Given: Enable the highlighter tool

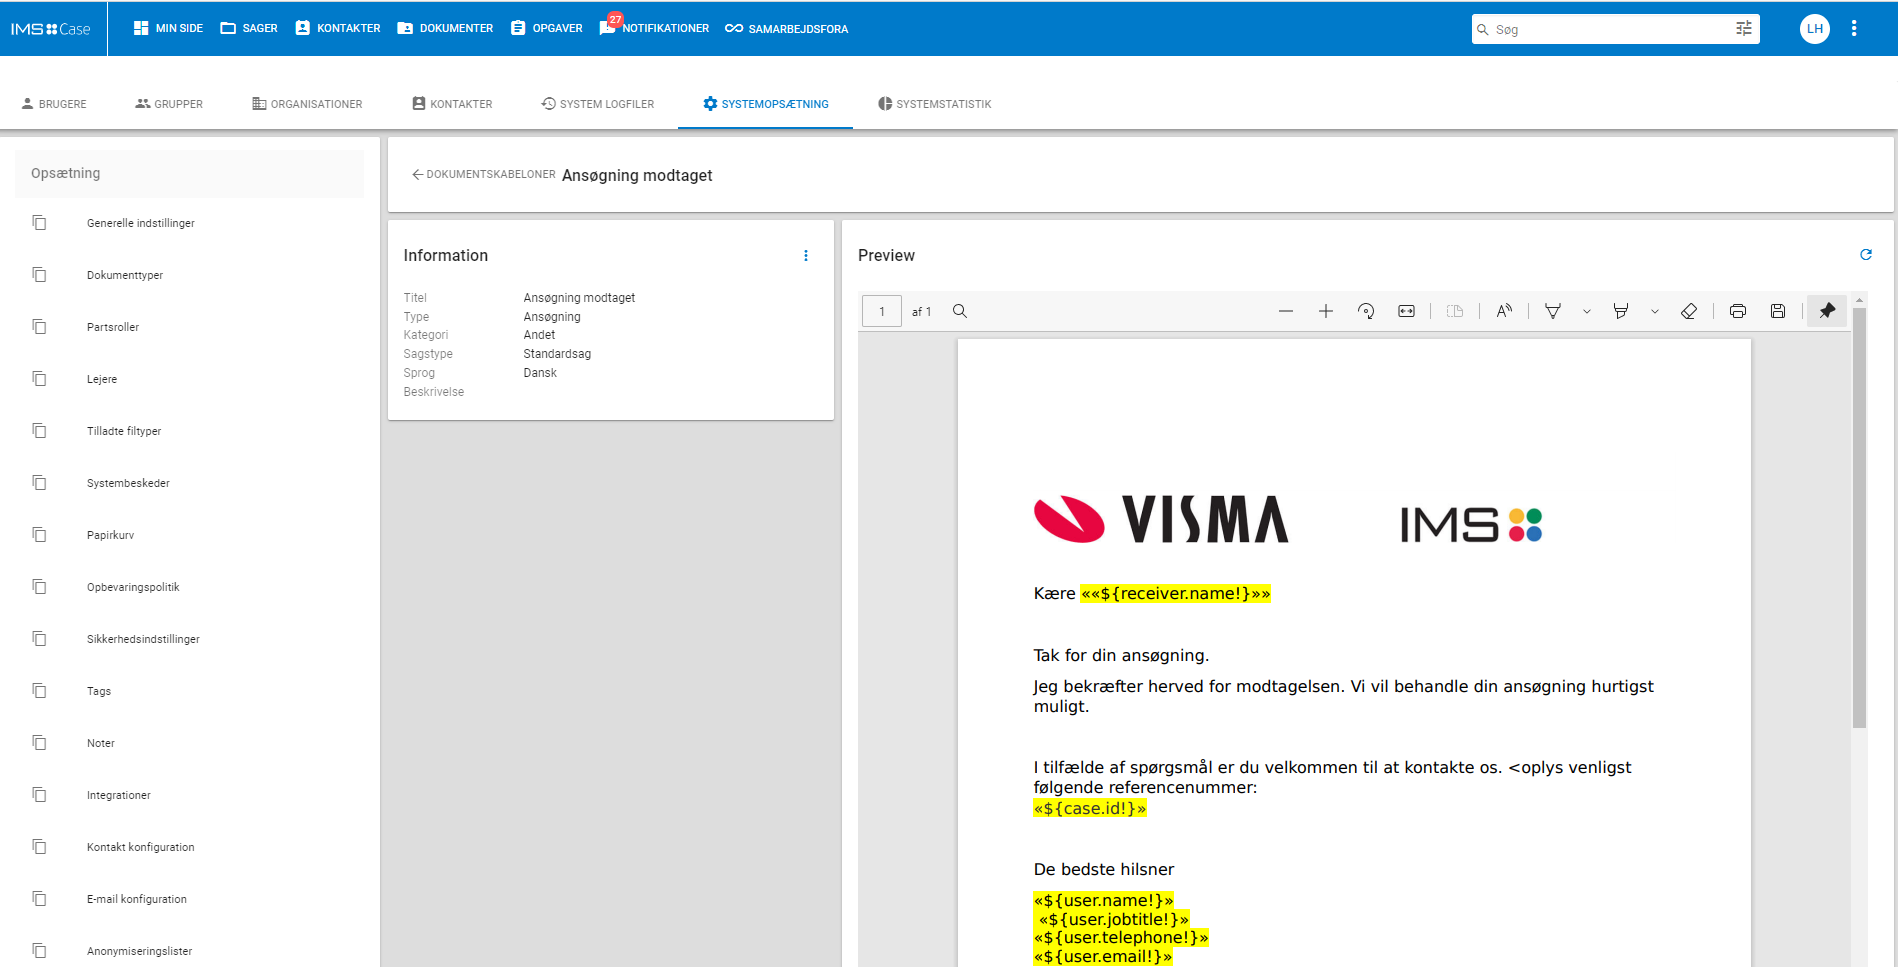Looking at the screenshot, I should point(1621,311).
